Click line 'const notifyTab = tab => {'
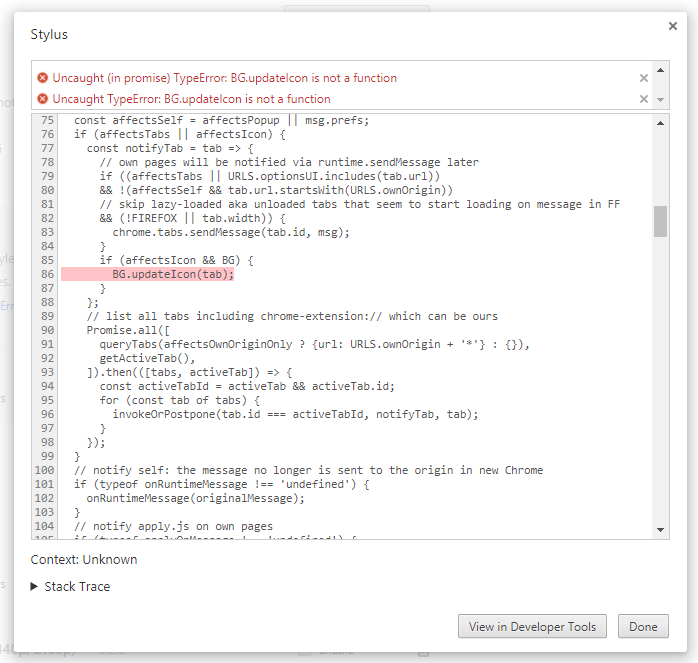 click(x=170, y=148)
